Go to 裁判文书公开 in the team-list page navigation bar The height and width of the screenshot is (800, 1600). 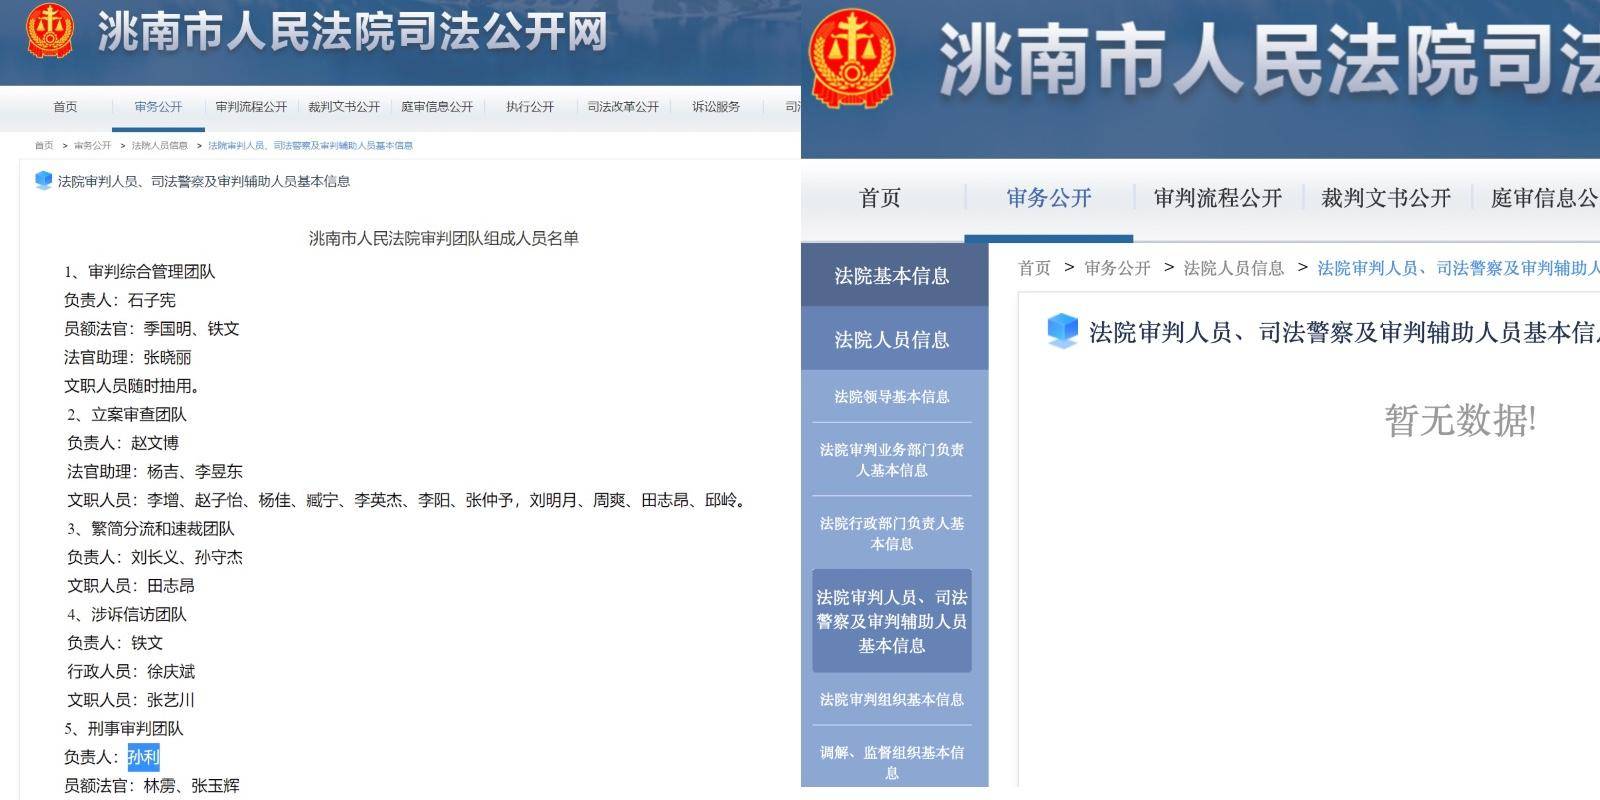tap(344, 107)
